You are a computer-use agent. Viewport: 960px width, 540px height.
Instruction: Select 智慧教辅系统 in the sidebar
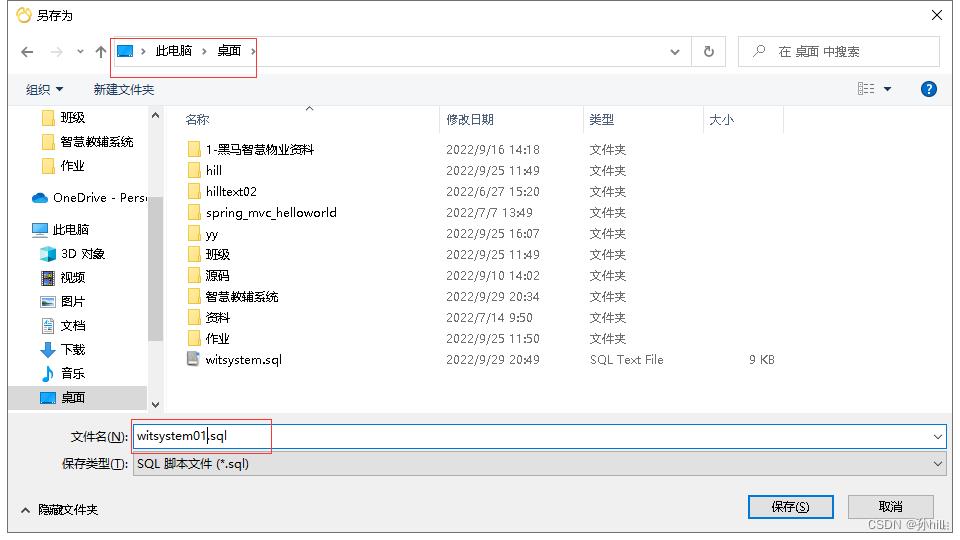[87, 142]
